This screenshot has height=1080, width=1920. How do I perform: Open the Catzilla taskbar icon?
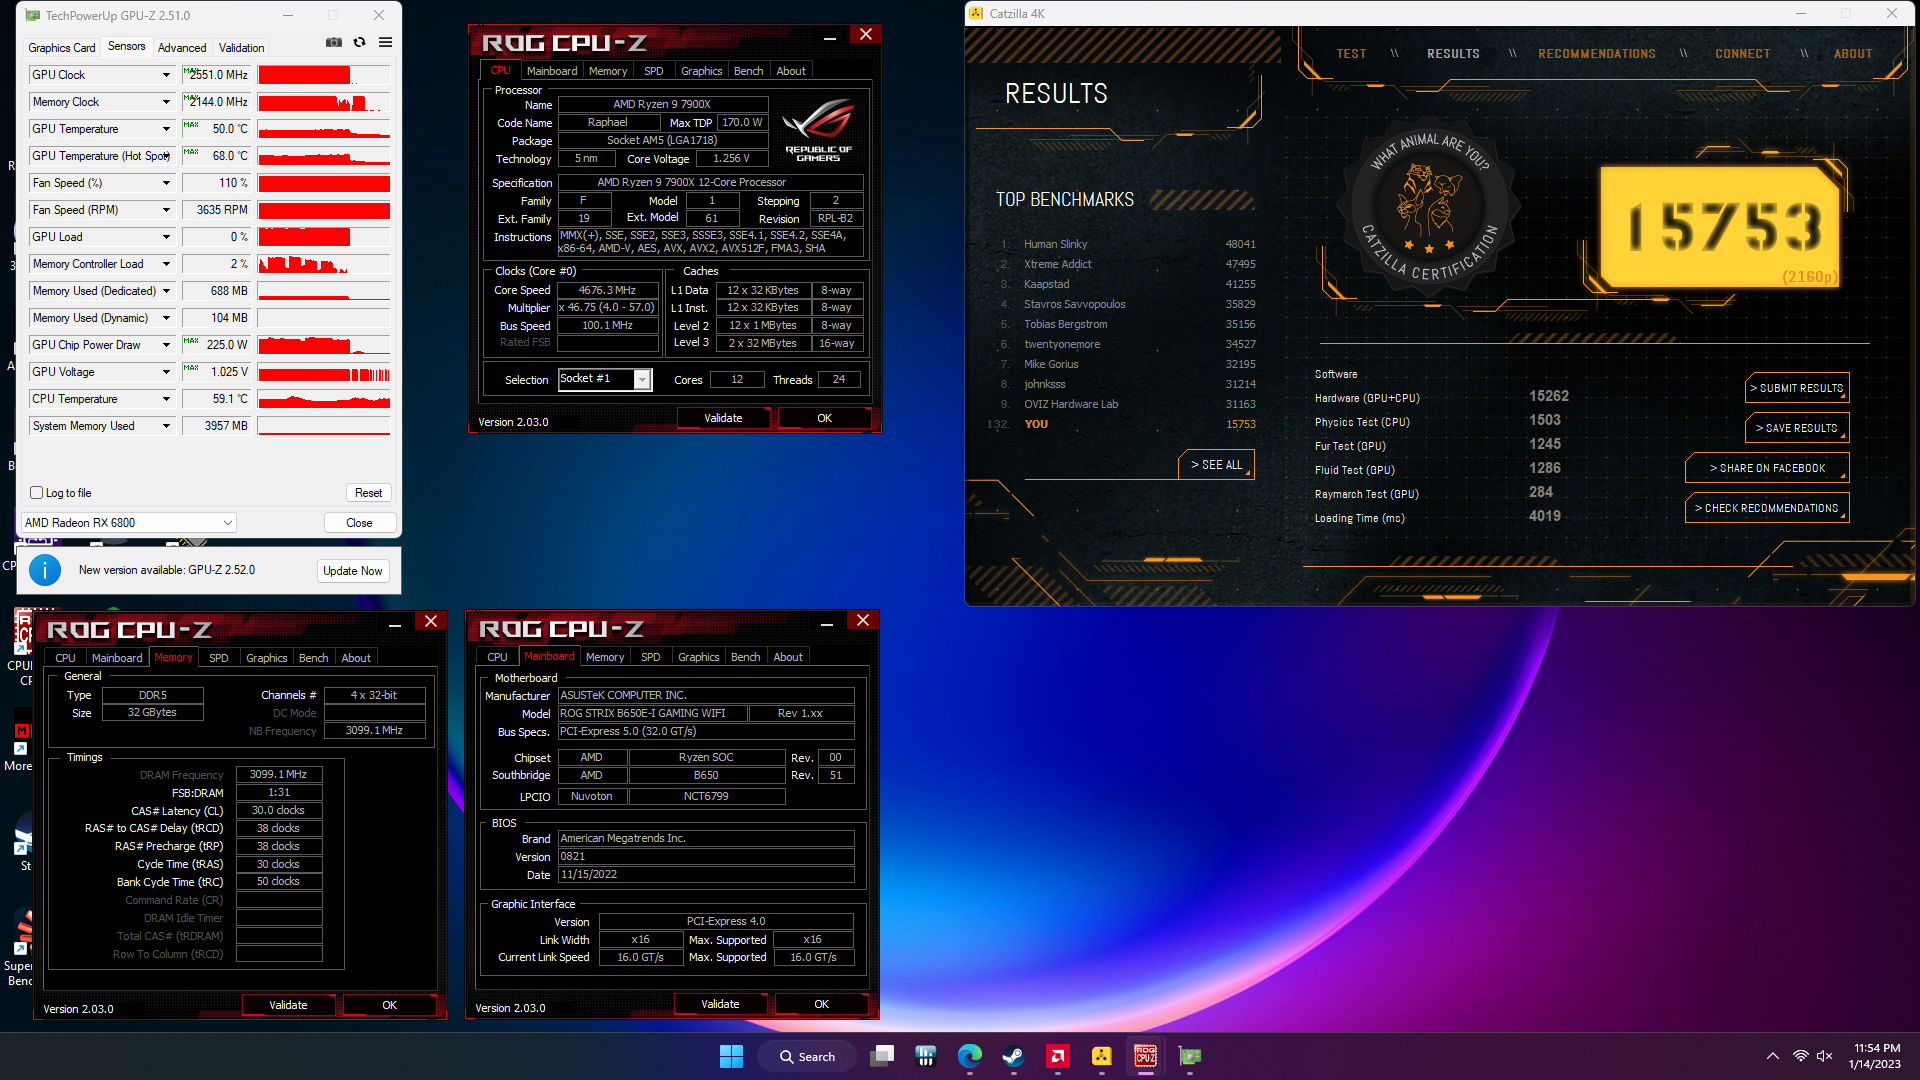[x=1101, y=1056]
